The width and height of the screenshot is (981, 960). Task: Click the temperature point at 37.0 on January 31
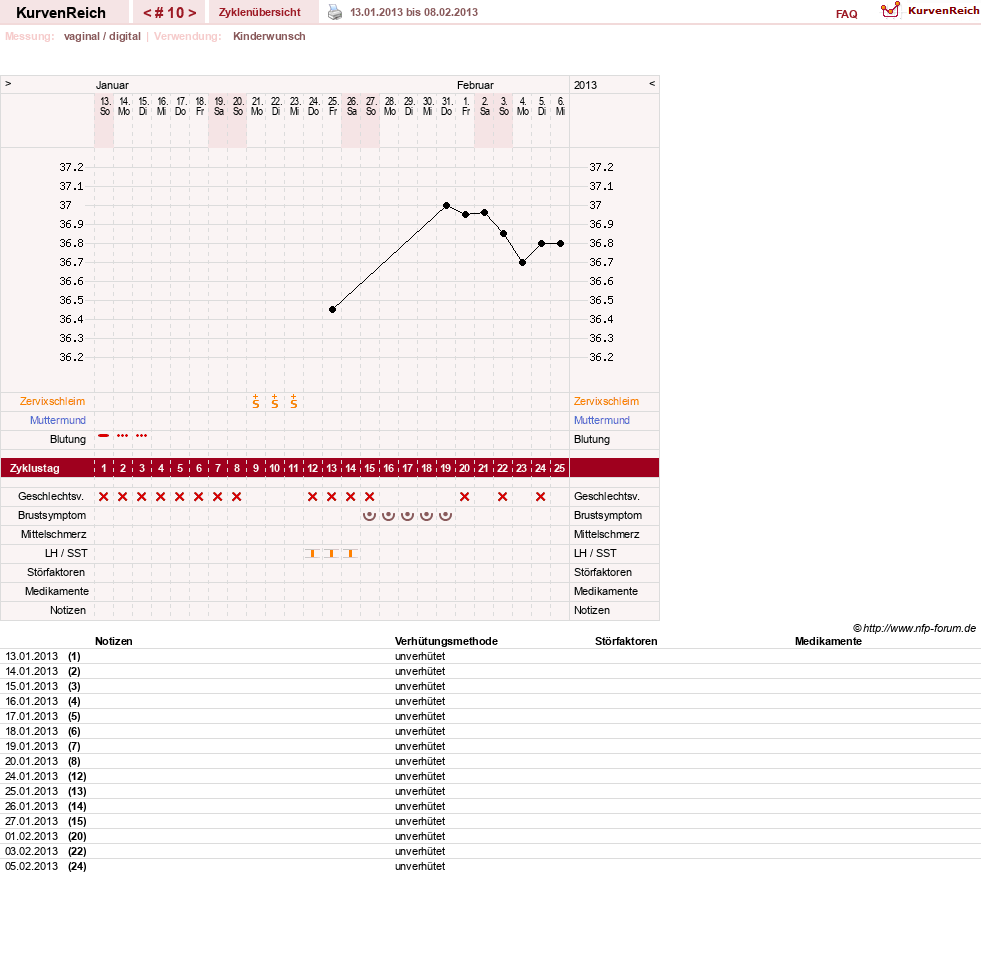pos(446,205)
